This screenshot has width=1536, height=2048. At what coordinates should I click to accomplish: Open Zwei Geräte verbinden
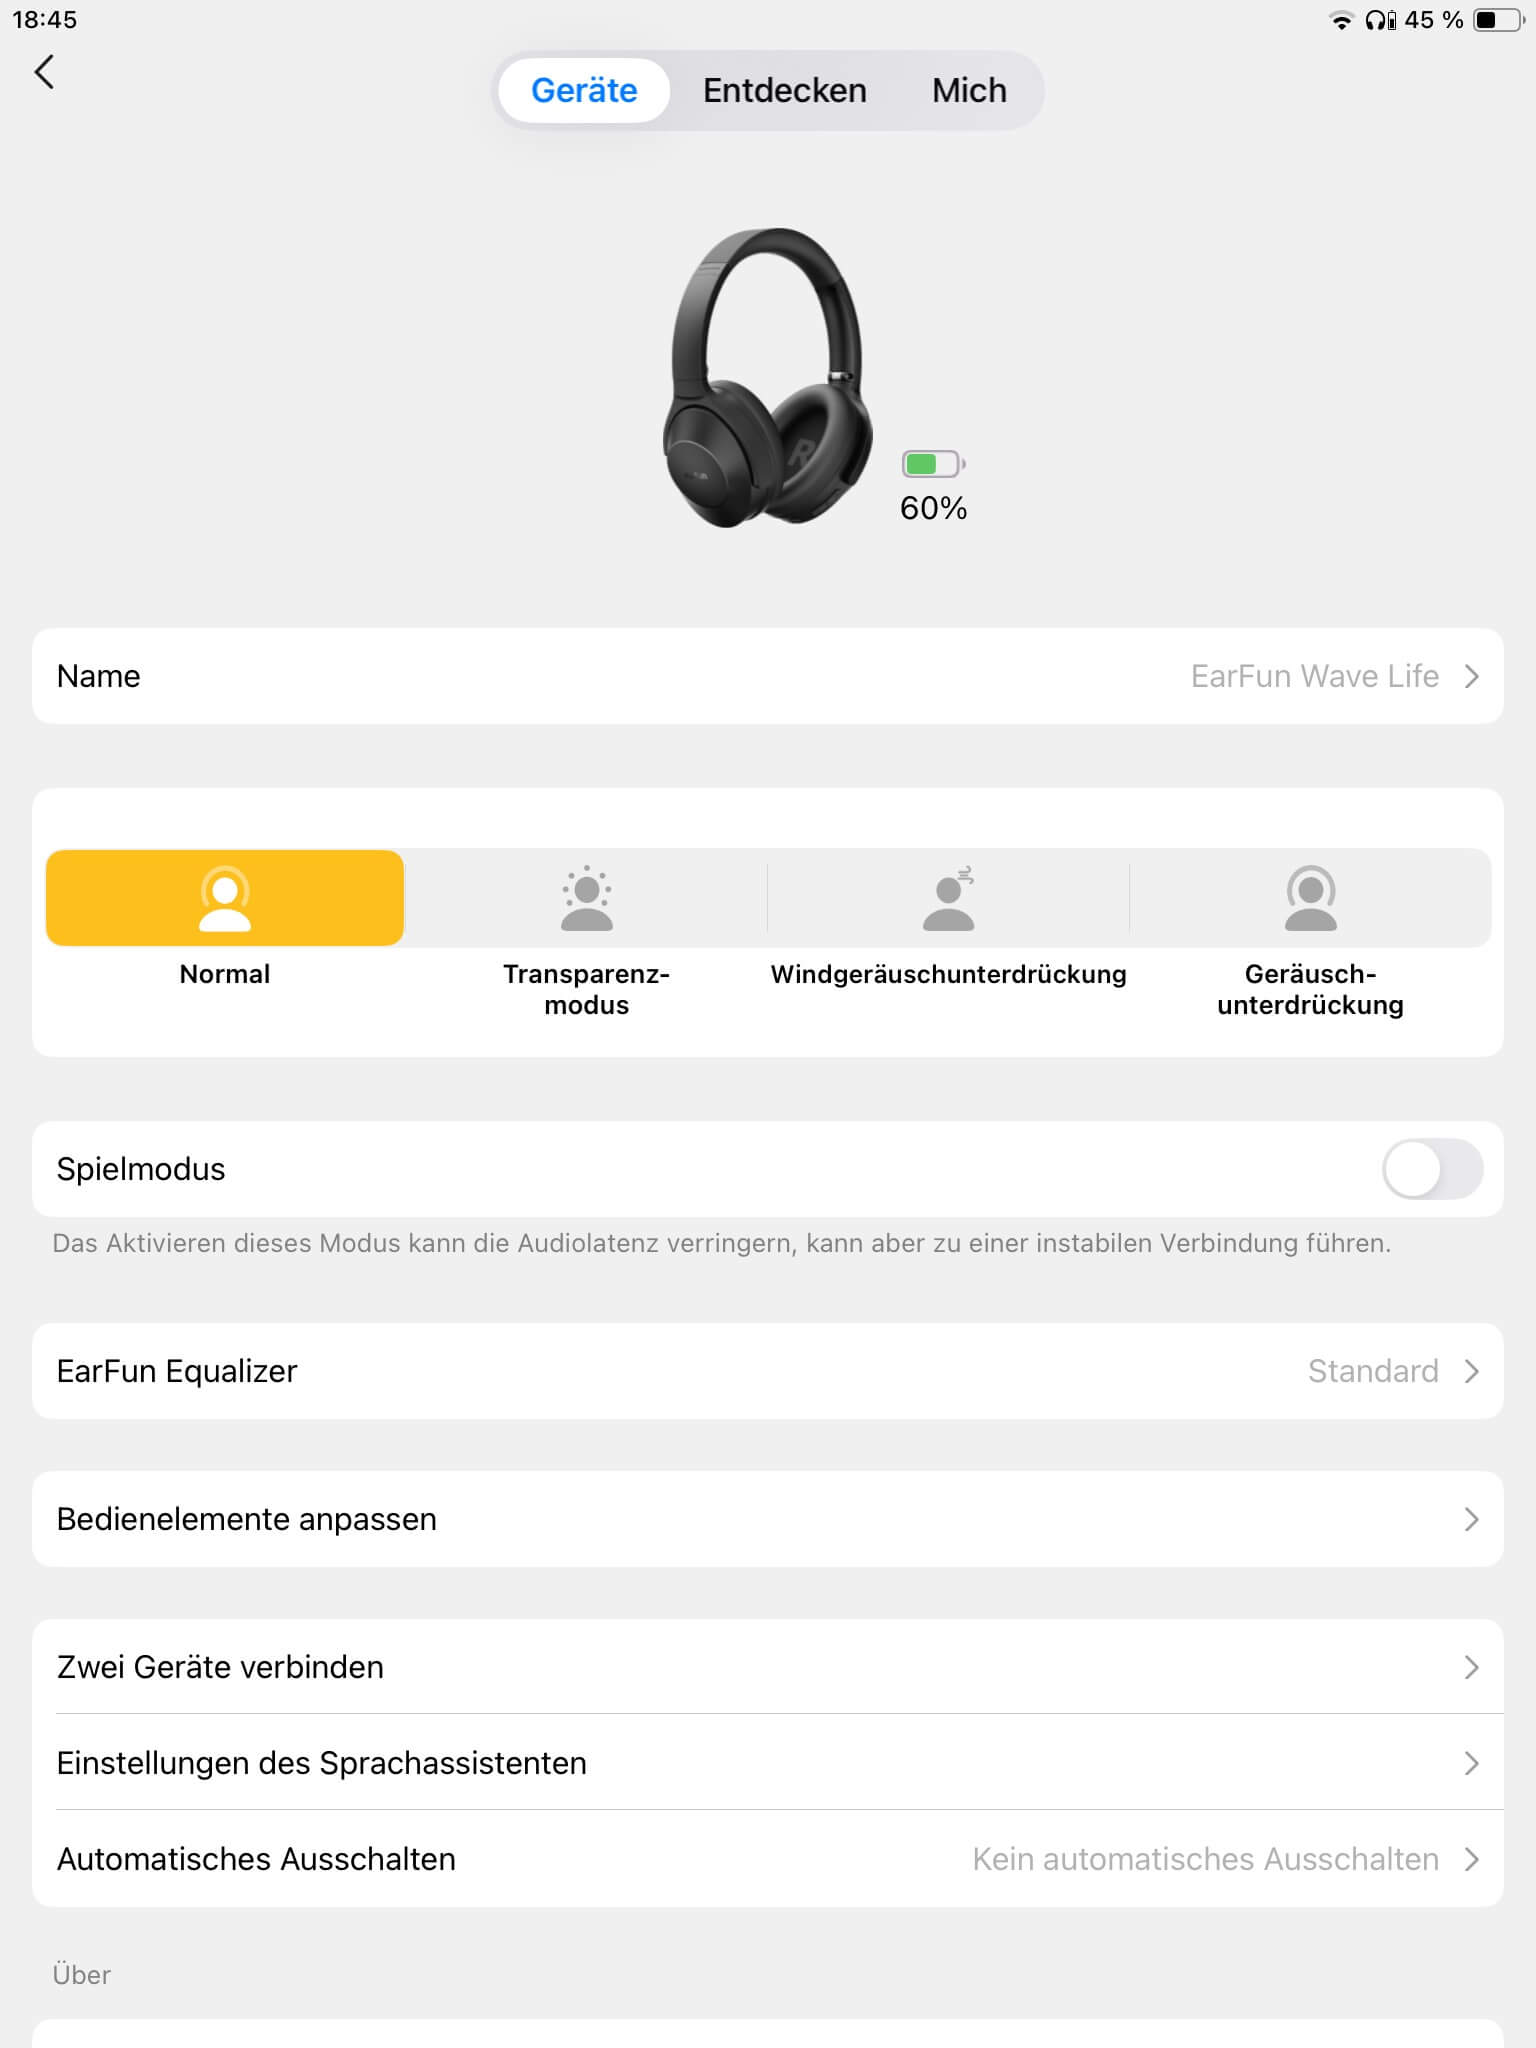[x=767, y=1667]
